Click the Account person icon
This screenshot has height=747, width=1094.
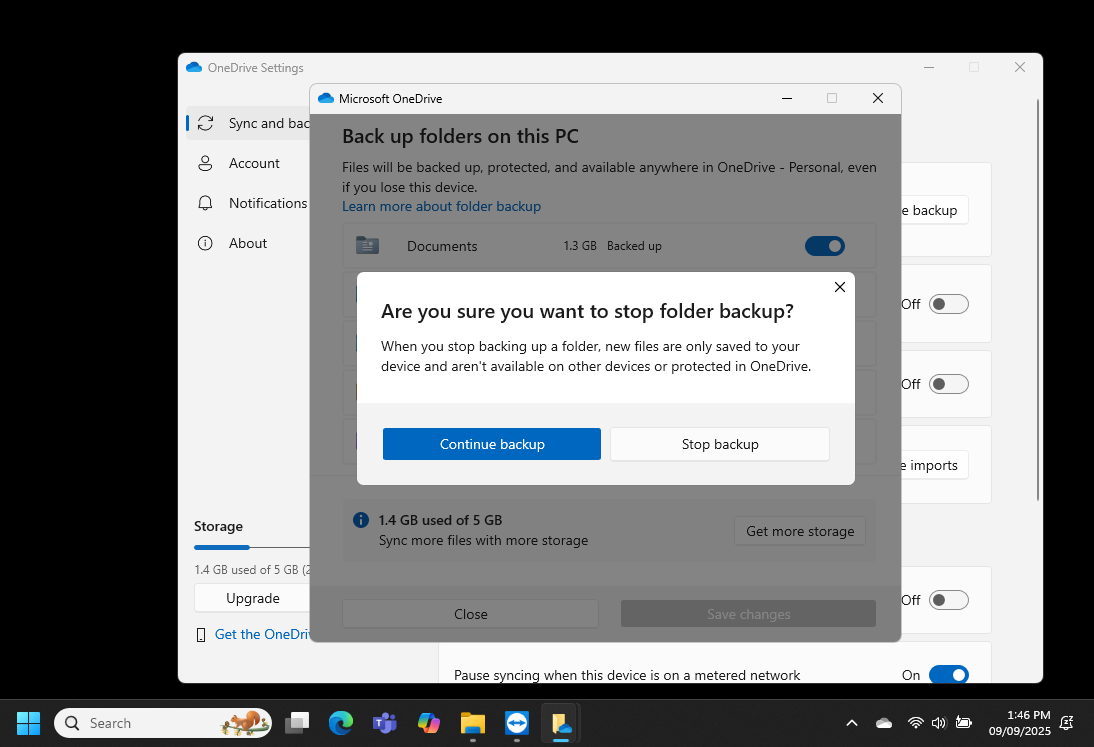pyautogui.click(x=205, y=163)
